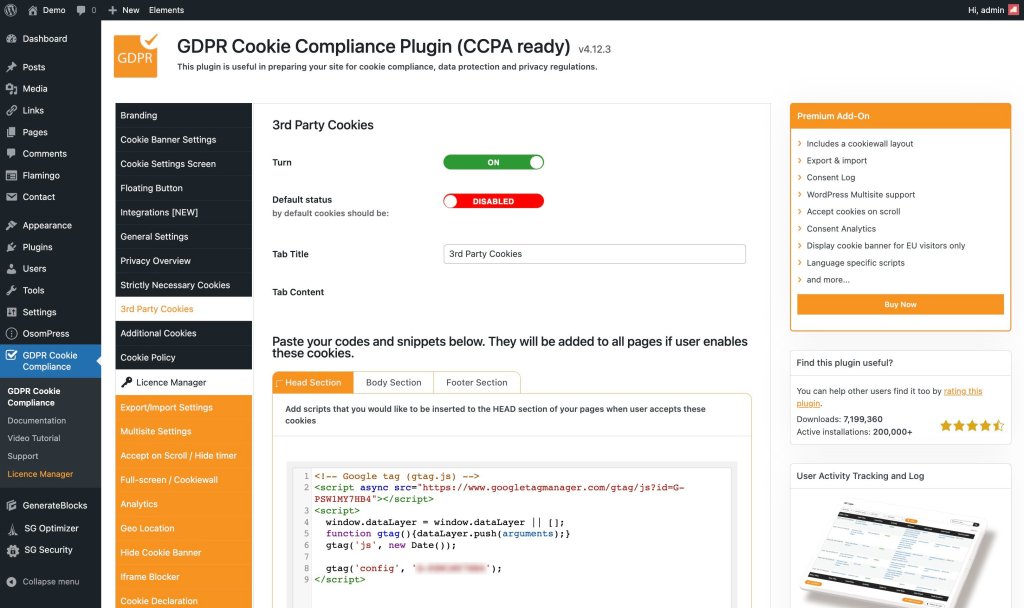The image size is (1024, 608).
Task: Open Geo Location premium item
Action: (x=184, y=528)
